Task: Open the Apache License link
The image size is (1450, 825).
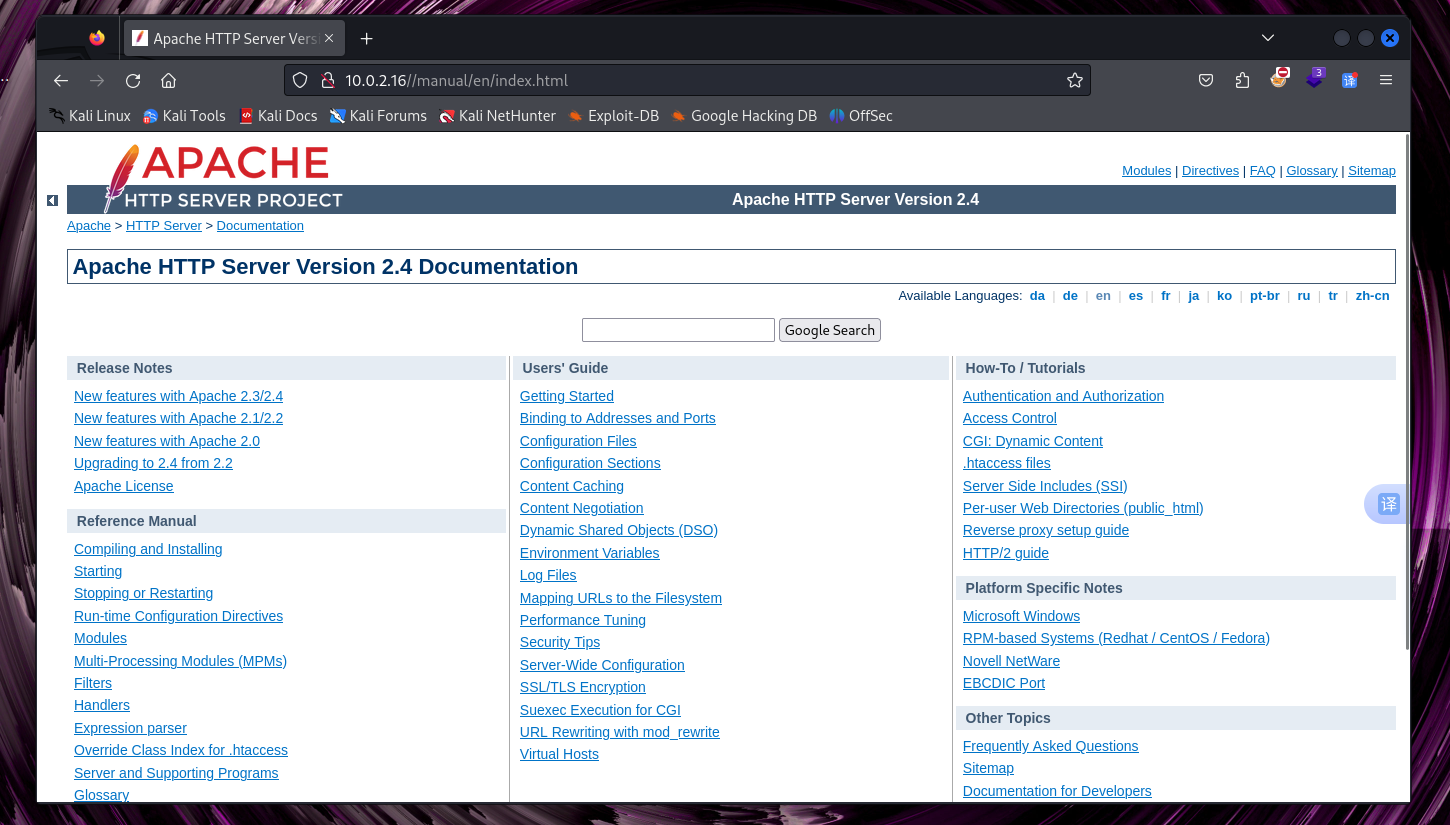Action: coord(124,486)
